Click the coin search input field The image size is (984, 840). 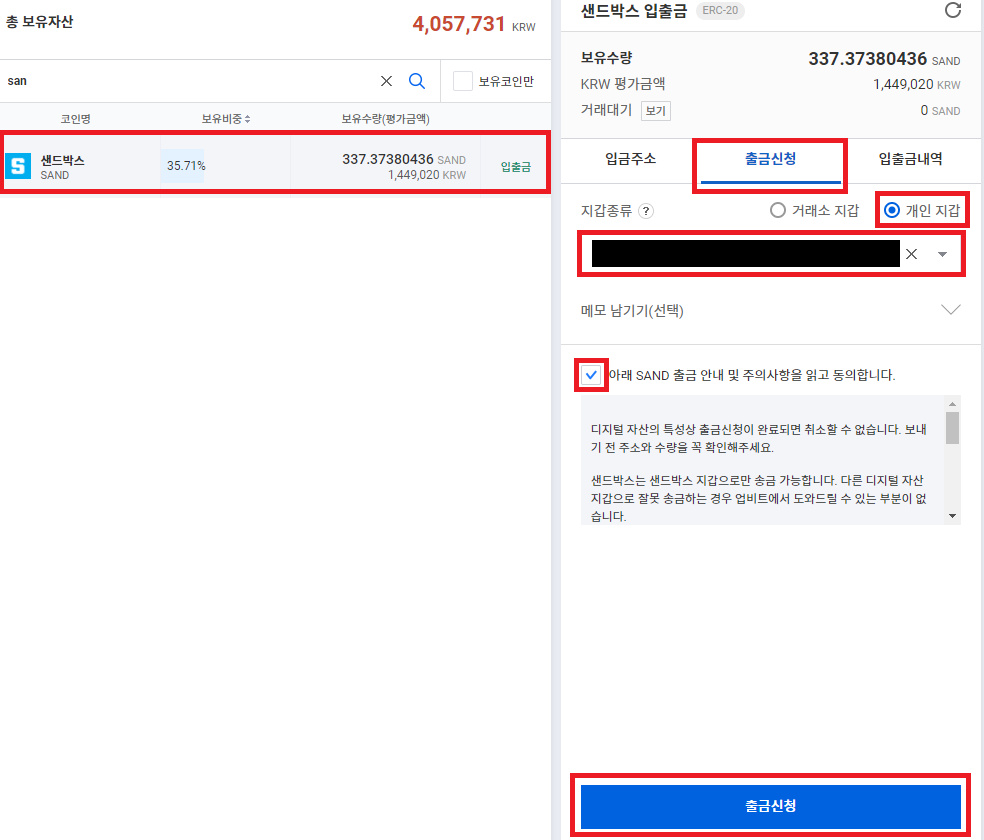click(x=188, y=81)
